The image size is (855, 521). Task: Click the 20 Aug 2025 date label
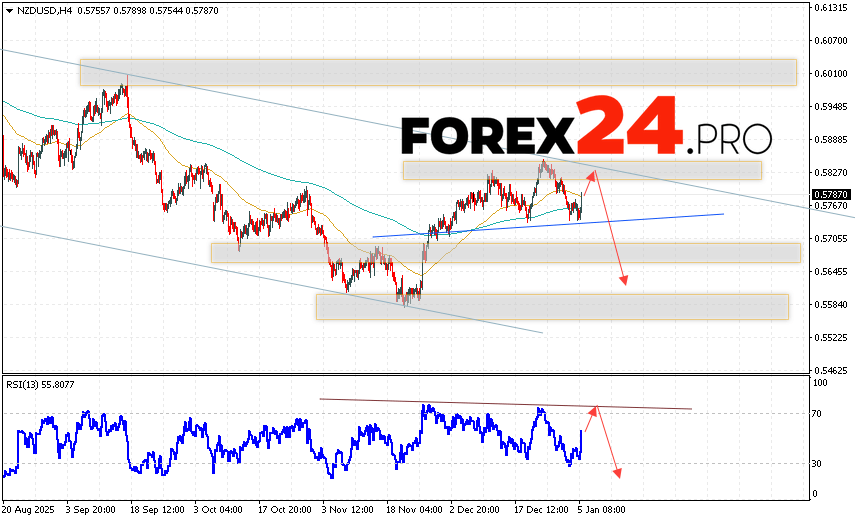(30, 509)
